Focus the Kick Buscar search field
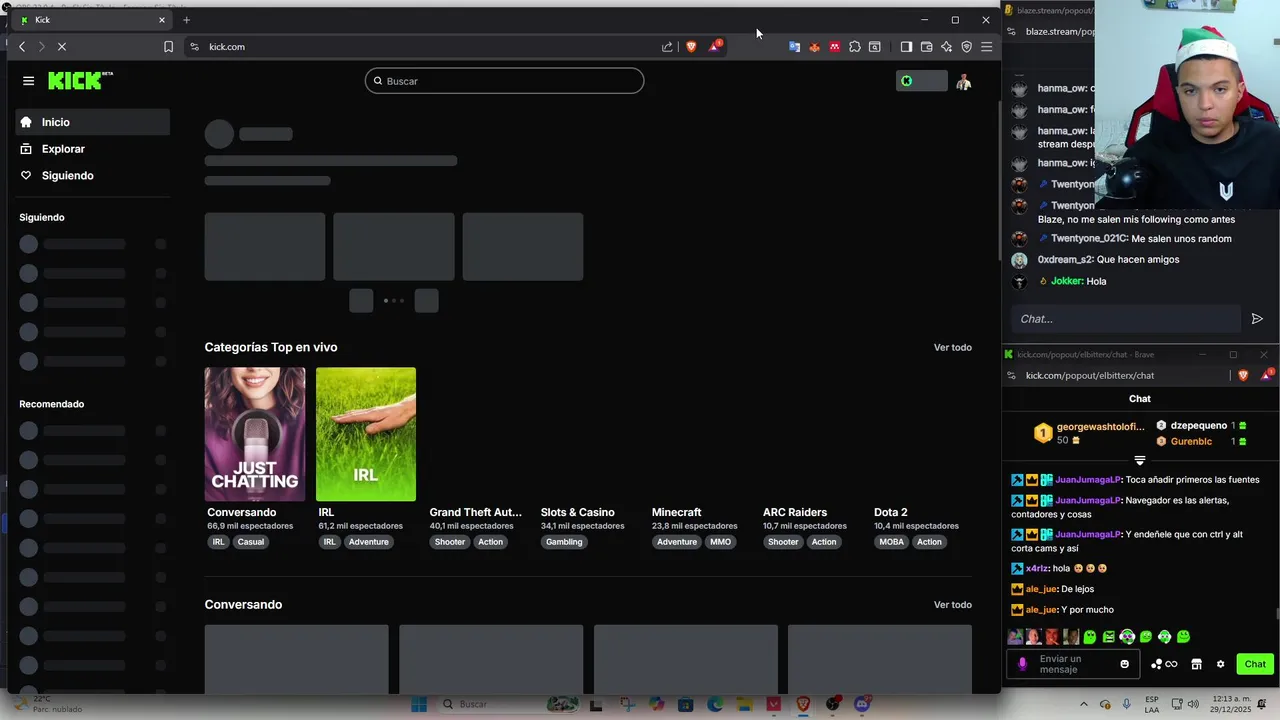 point(504,81)
